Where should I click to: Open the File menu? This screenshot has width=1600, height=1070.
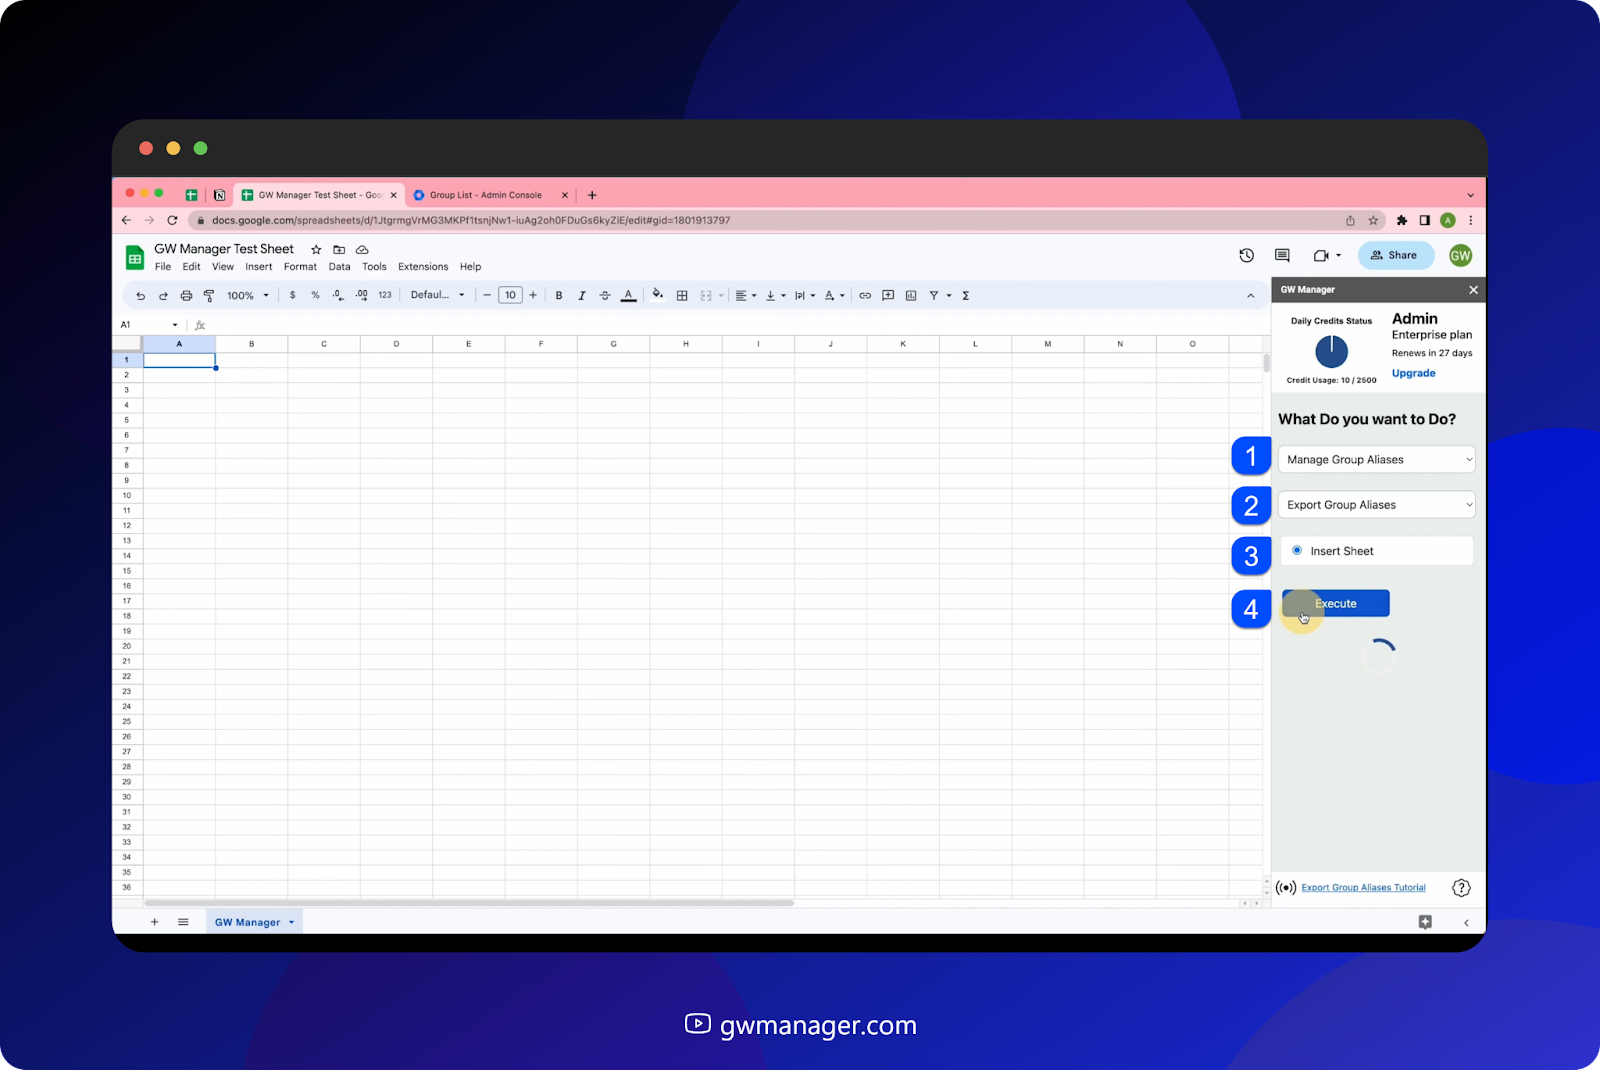click(x=163, y=267)
